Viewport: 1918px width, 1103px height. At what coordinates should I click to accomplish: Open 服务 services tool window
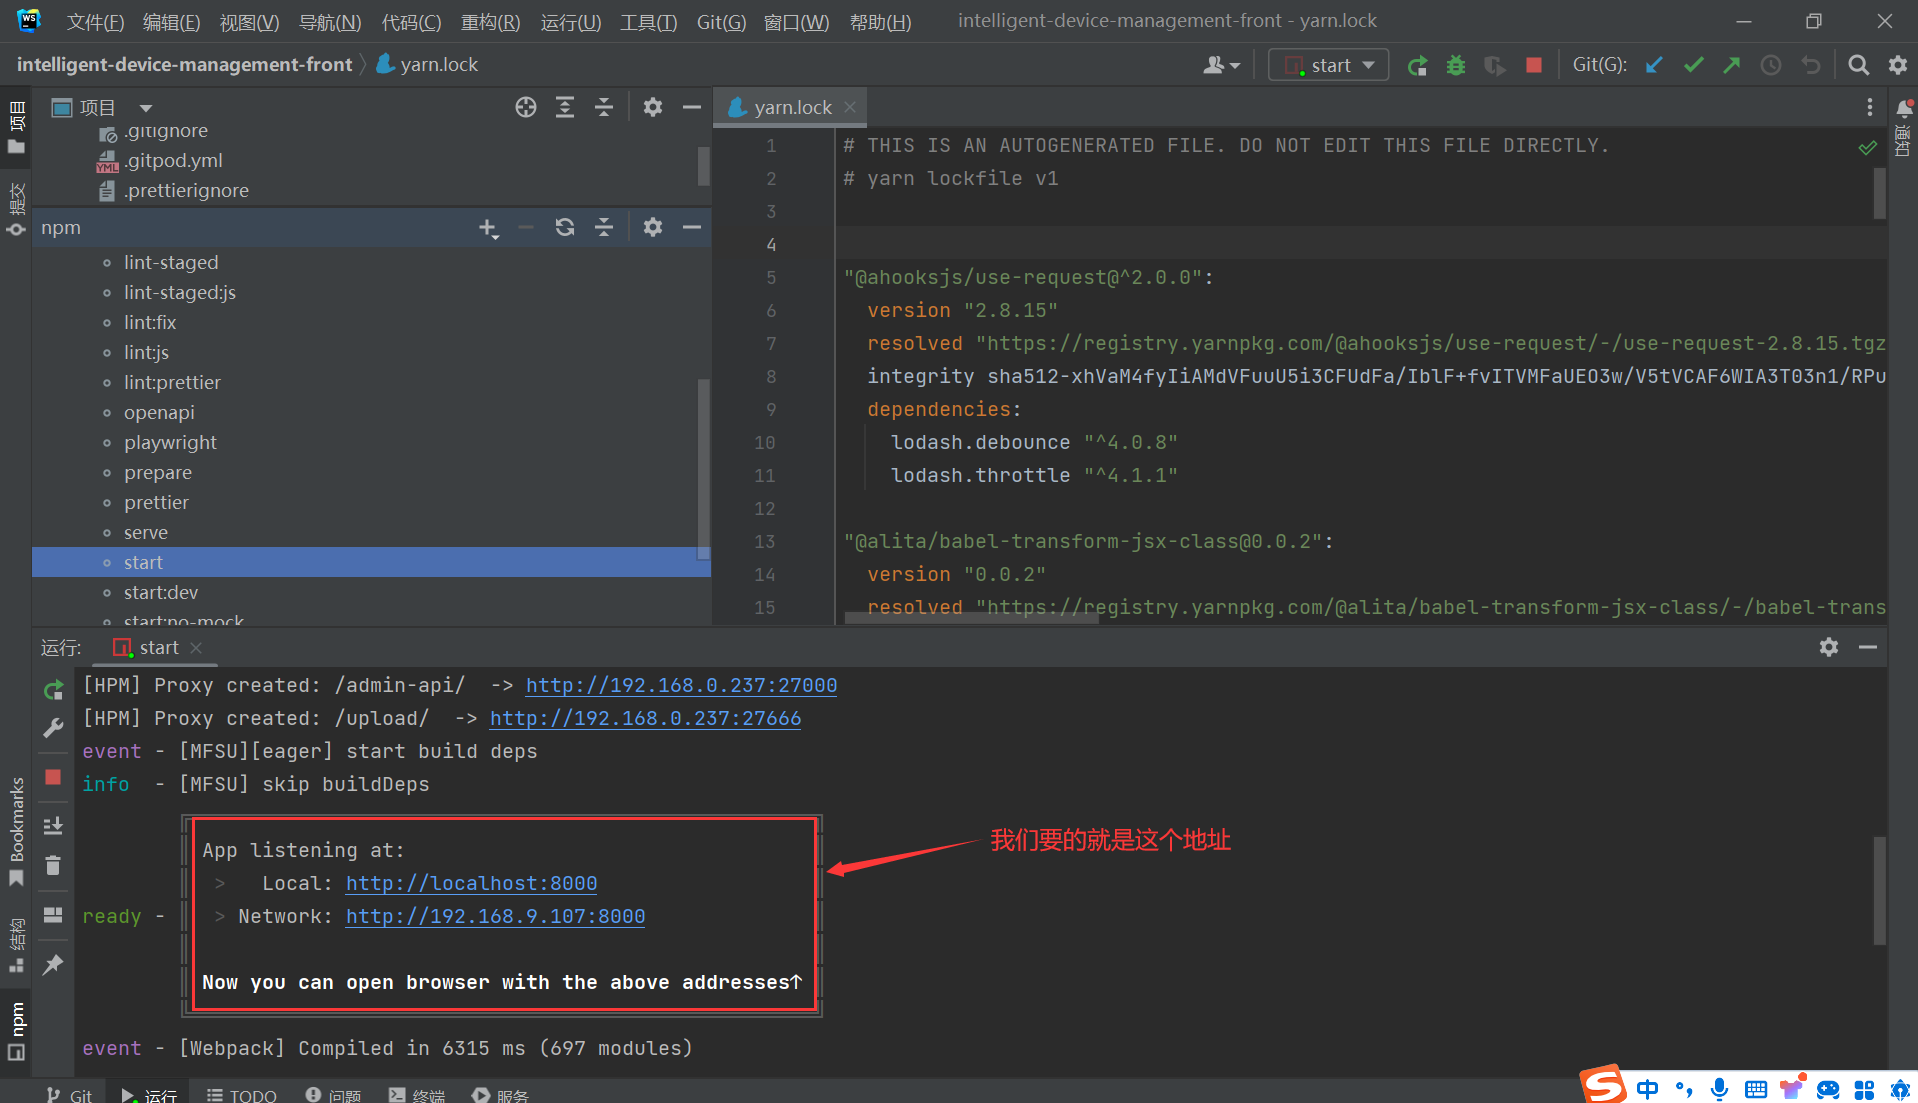click(500, 1094)
